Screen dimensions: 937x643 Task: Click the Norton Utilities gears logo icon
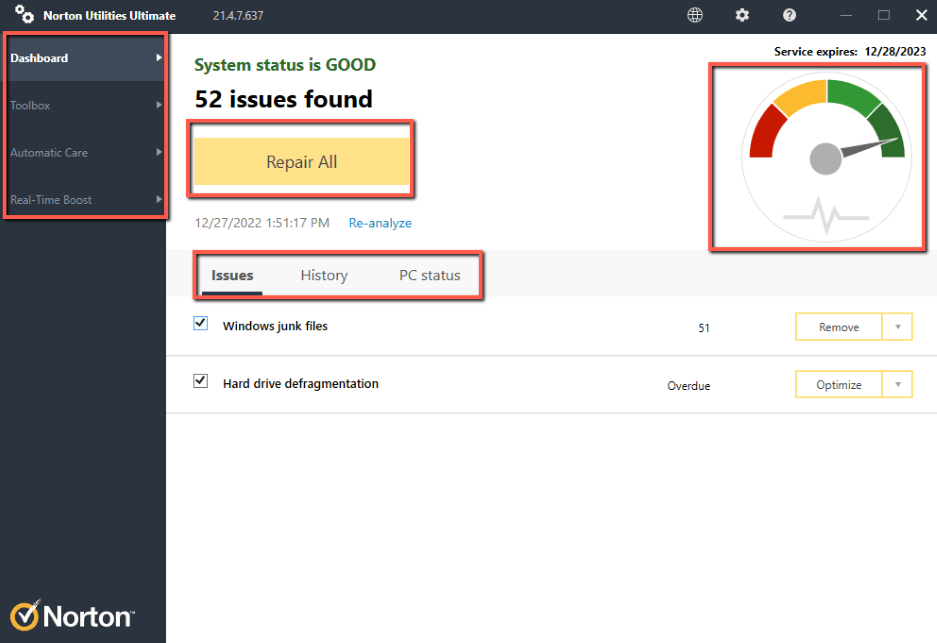pos(25,14)
